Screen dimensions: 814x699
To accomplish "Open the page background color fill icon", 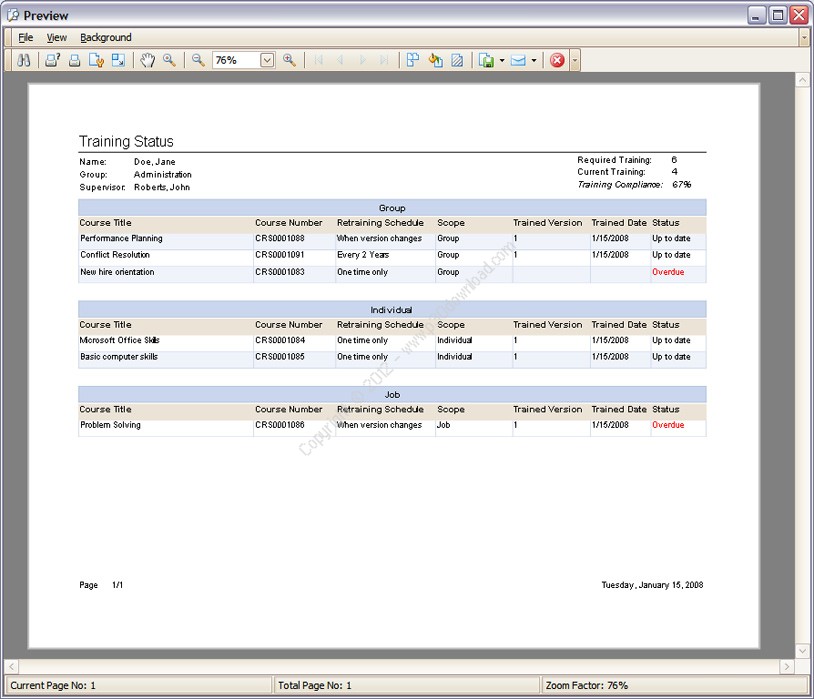I will (x=435, y=60).
